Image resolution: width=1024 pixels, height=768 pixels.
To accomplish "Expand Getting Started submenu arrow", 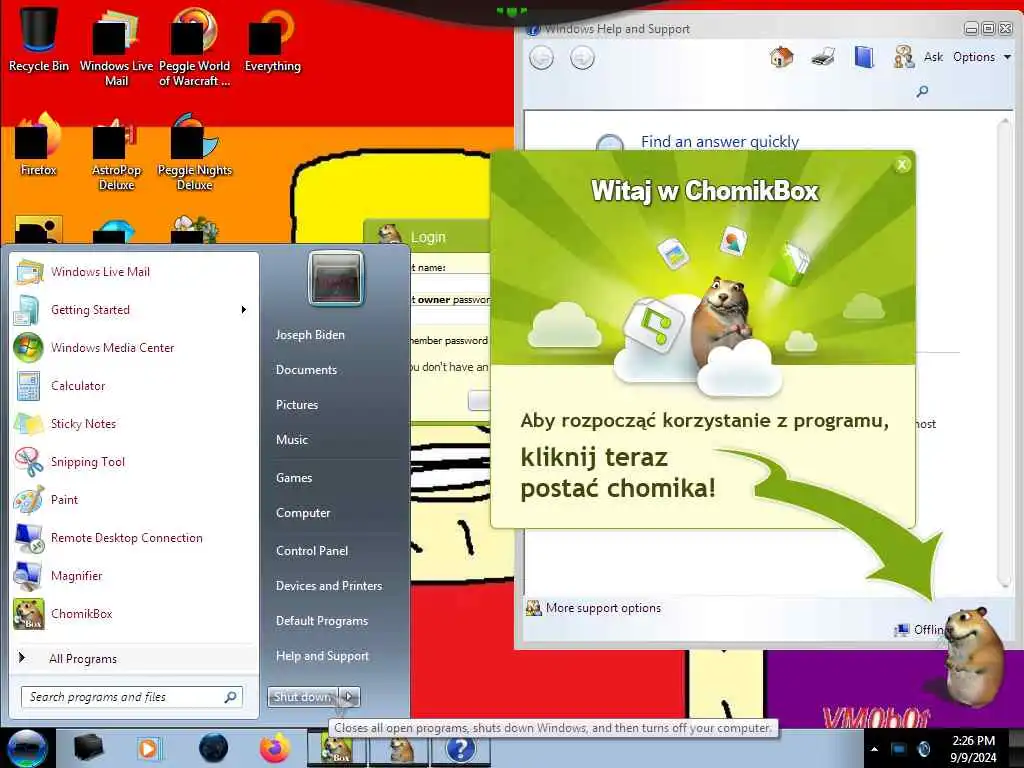I will (x=244, y=310).
